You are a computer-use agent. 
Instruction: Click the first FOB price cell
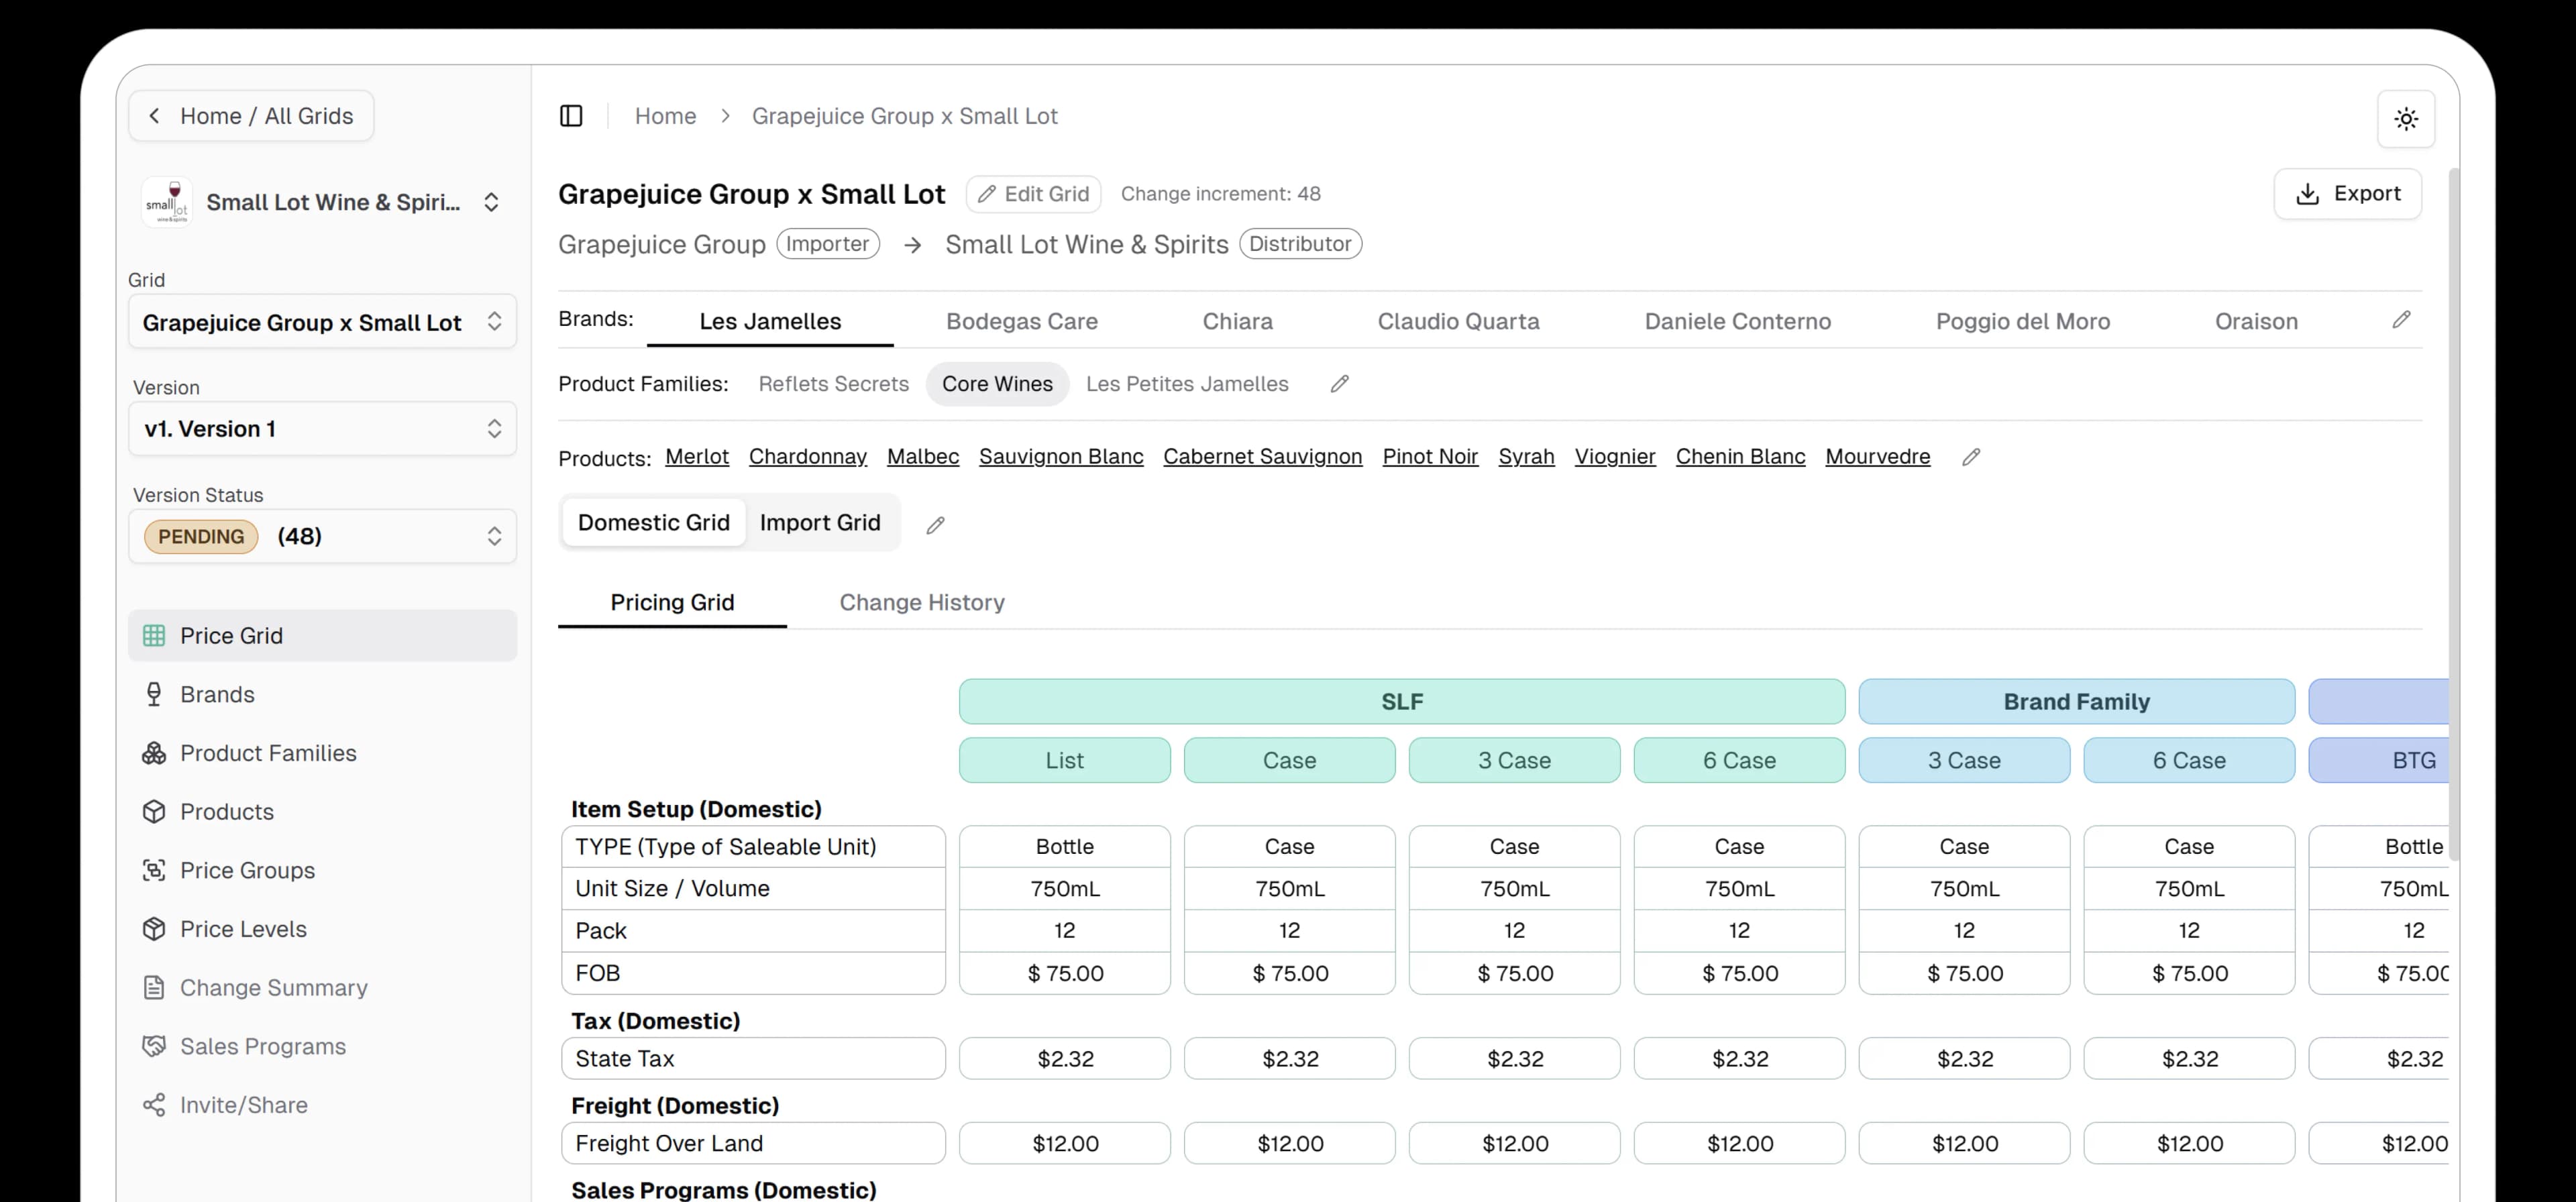(1064, 972)
